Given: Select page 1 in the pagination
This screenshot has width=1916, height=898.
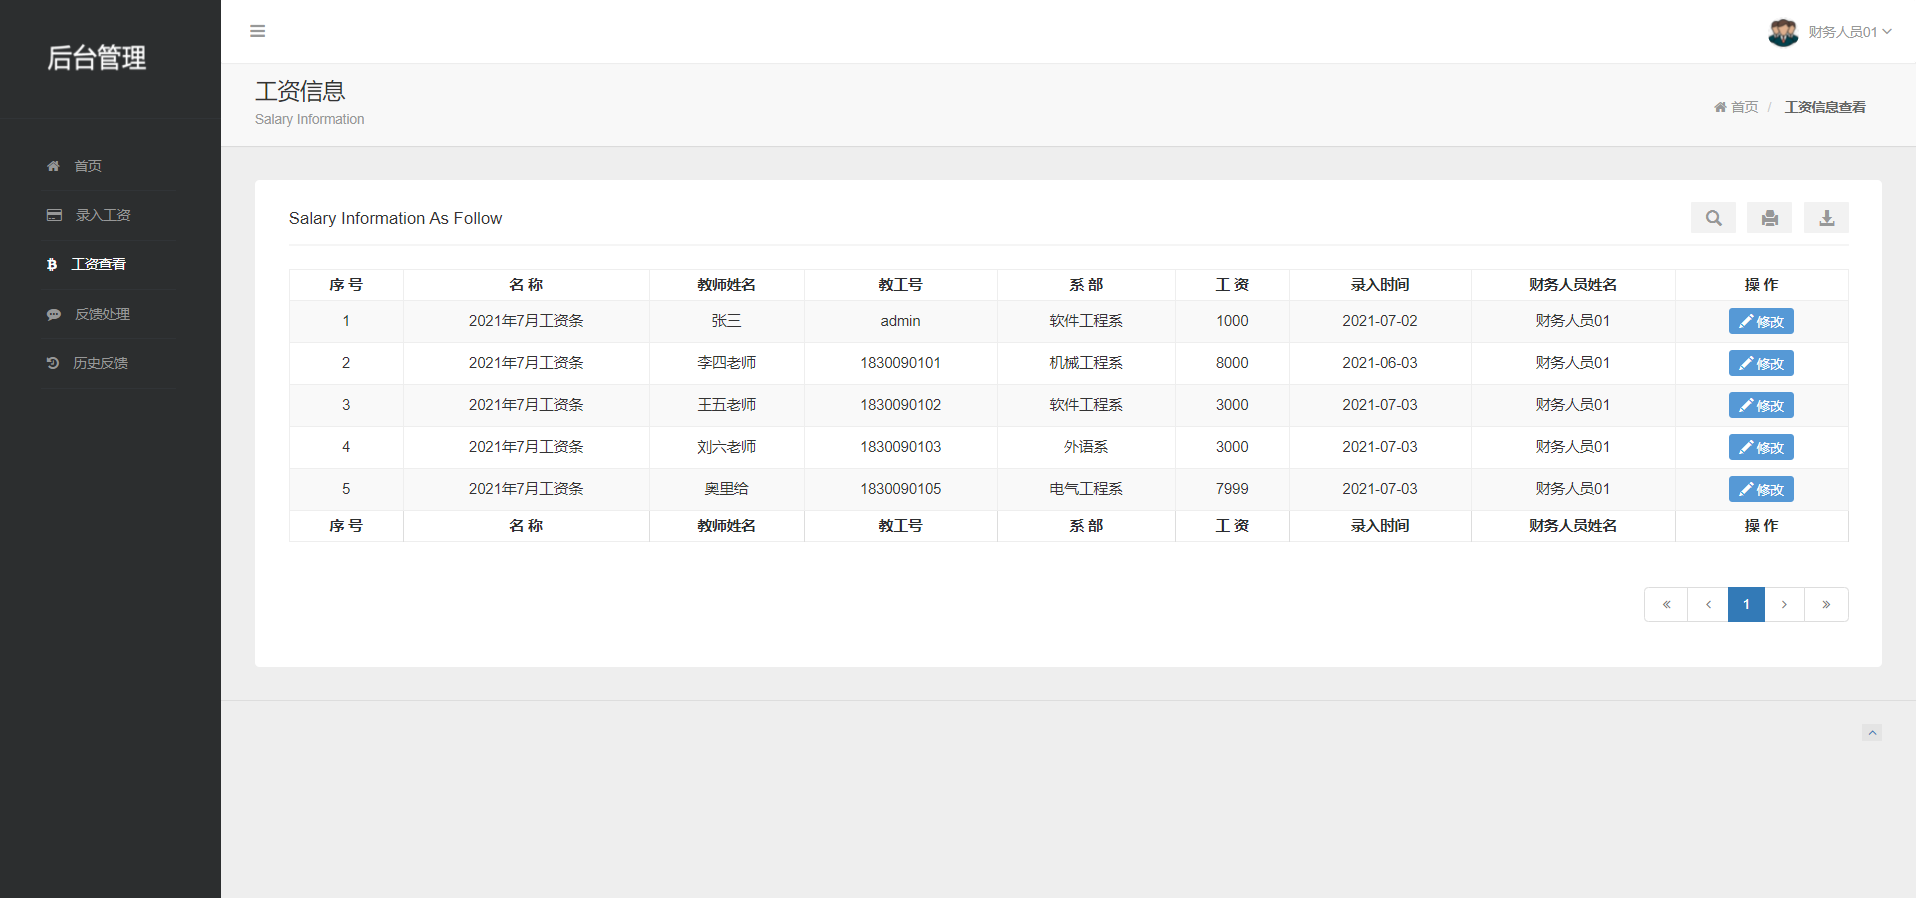Looking at the screenshot, I should [1746, 604].
